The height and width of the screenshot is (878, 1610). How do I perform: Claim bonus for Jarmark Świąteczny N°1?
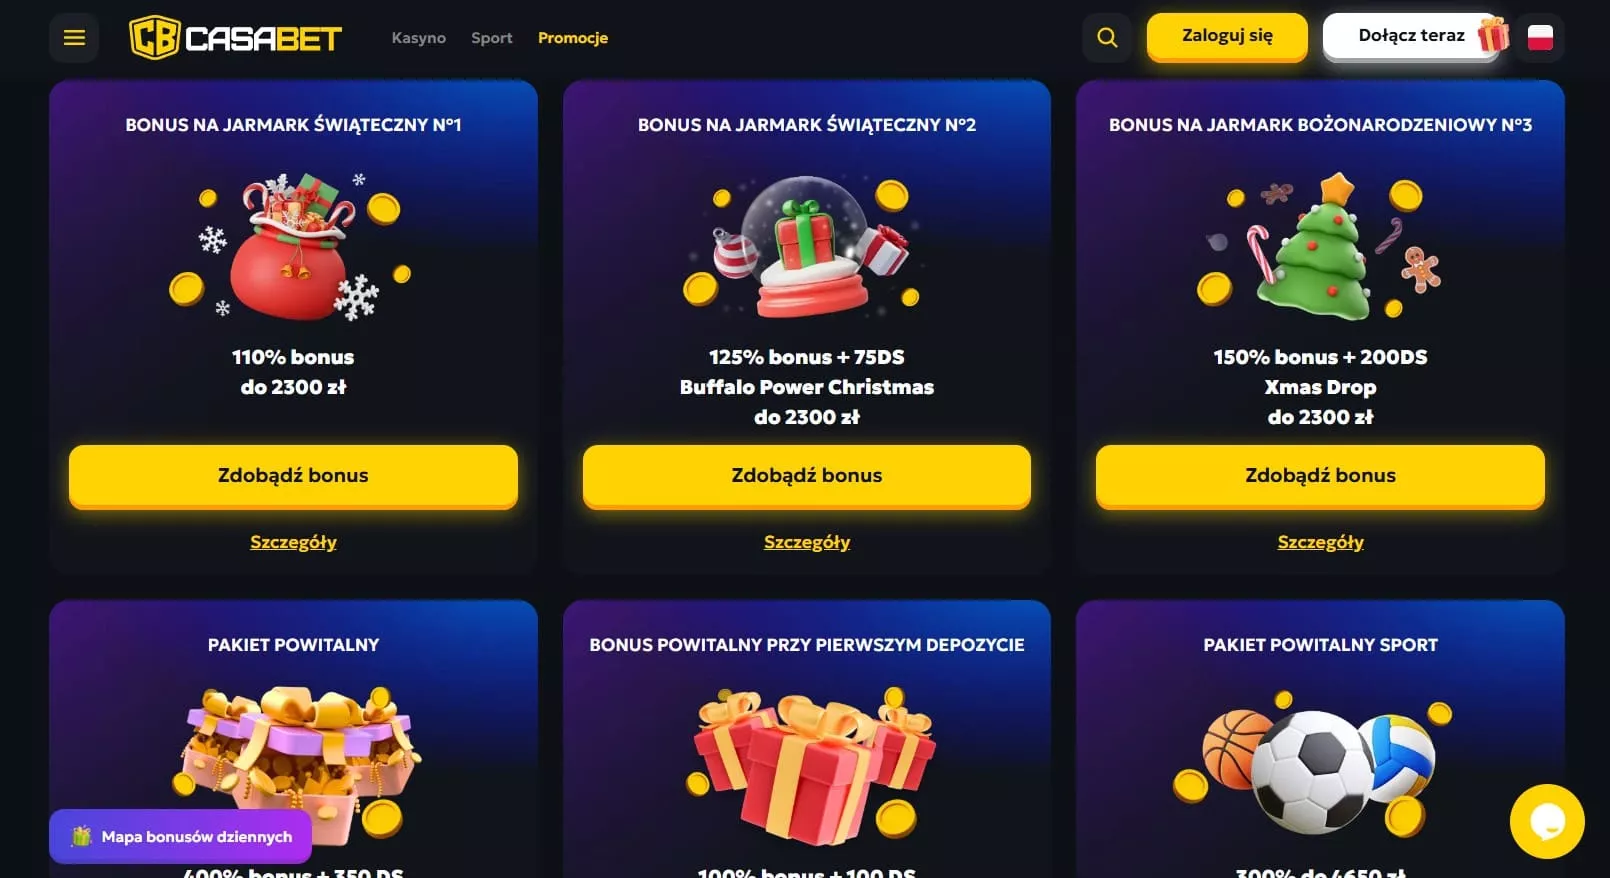tap(293, 476)
